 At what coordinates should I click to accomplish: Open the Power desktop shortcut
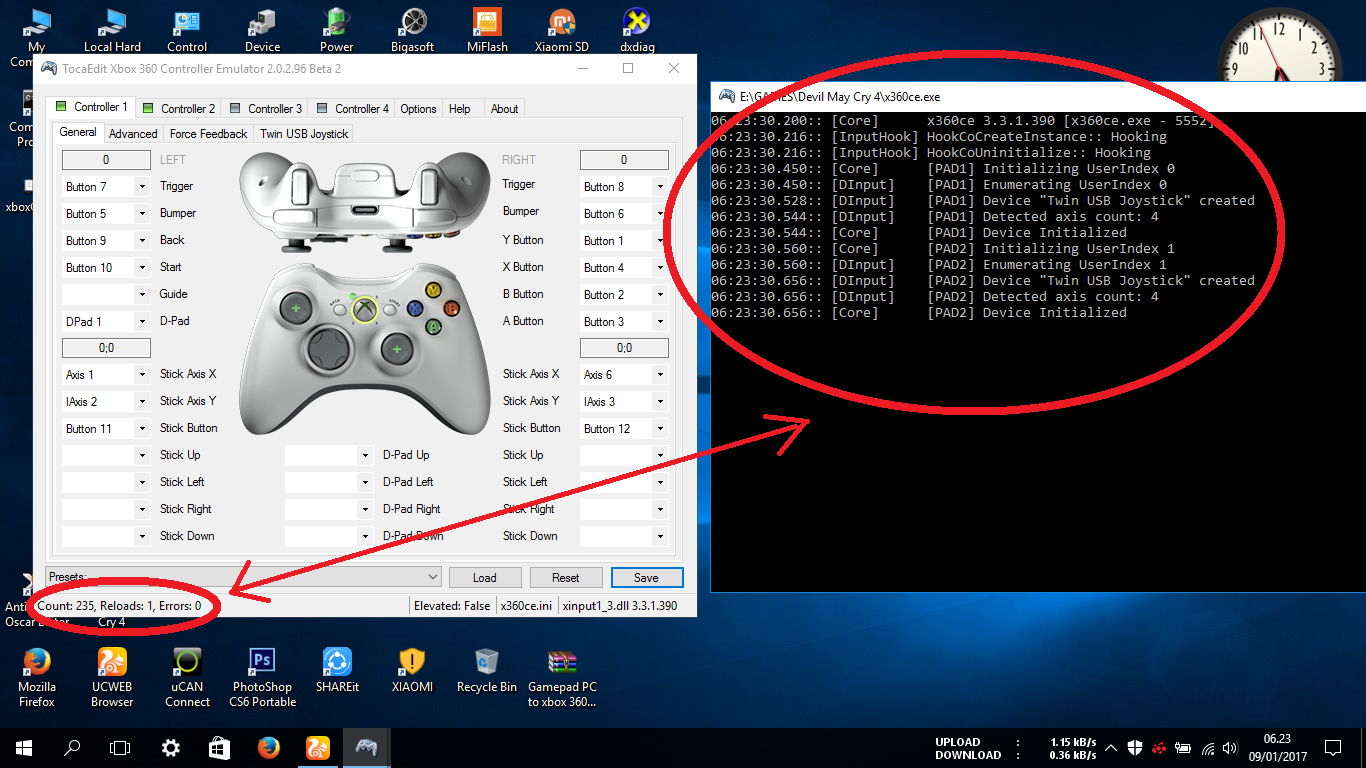[x=337, y=28]
